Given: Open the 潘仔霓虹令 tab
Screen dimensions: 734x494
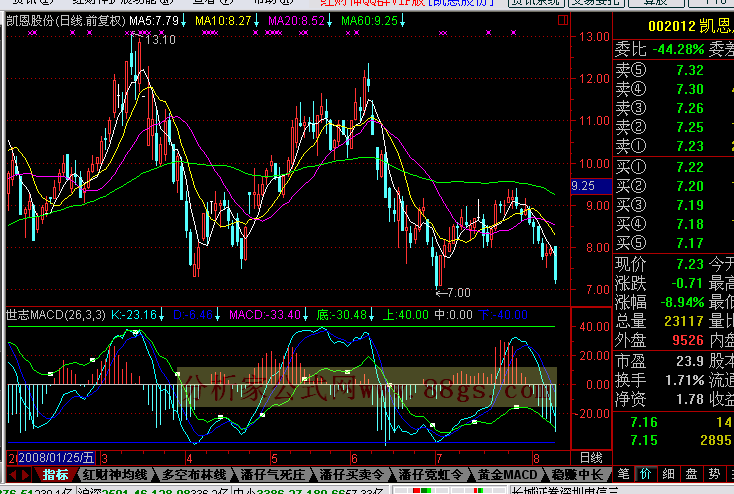Looking at the screenshot, I should [431, 475].
